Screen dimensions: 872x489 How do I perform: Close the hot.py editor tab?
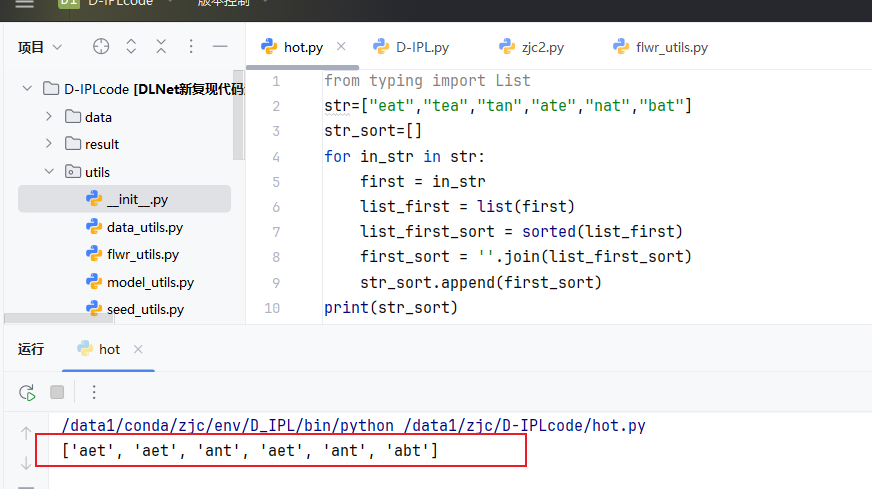[x=341, y=47]
